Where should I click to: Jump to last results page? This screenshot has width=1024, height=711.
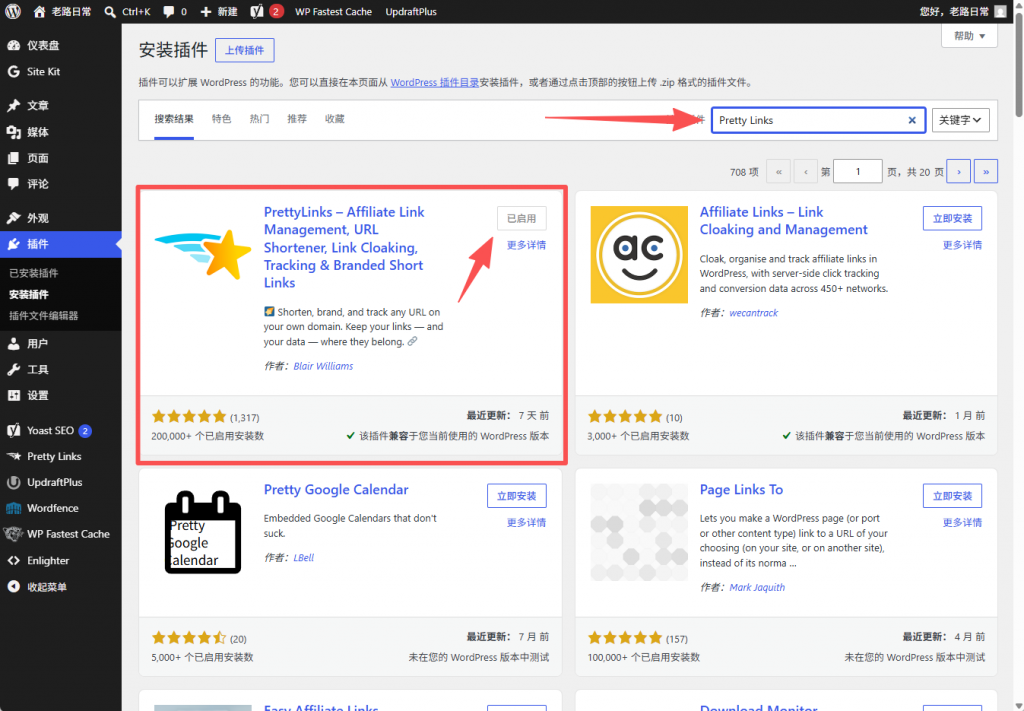985,172
